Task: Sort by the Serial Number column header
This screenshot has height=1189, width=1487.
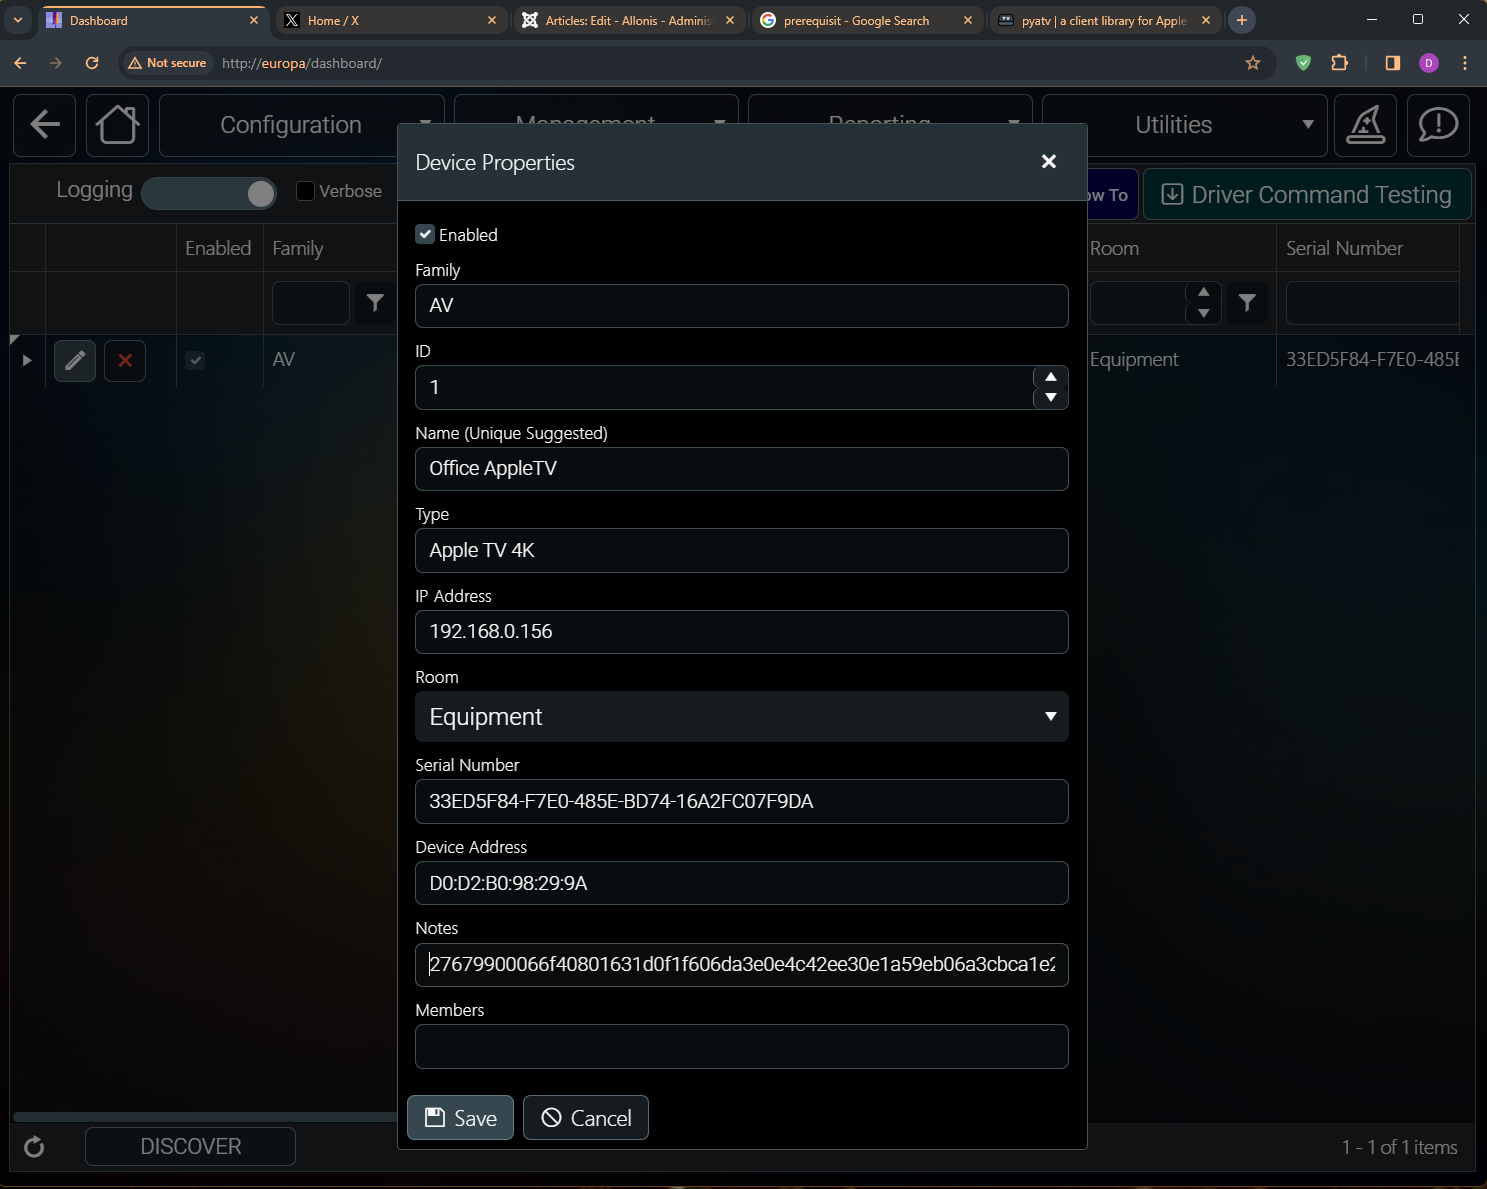Action: point(1344,248)
